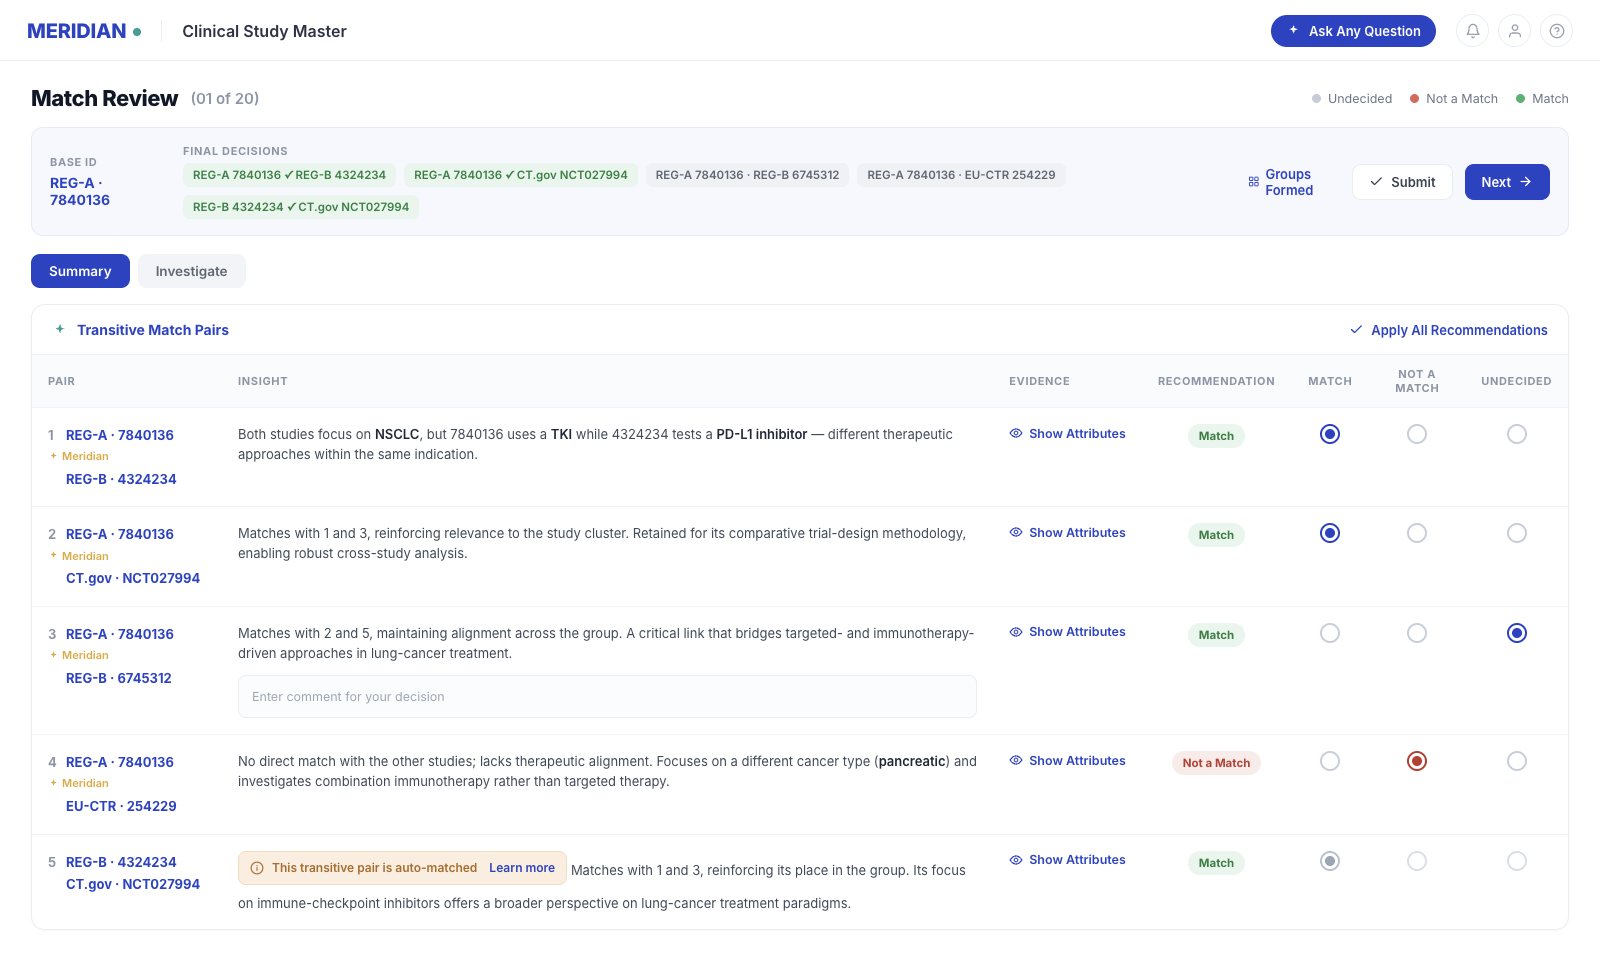
Task: Click the Undecided legend item
Action: pyautogui.click(x=1352, y=98)
